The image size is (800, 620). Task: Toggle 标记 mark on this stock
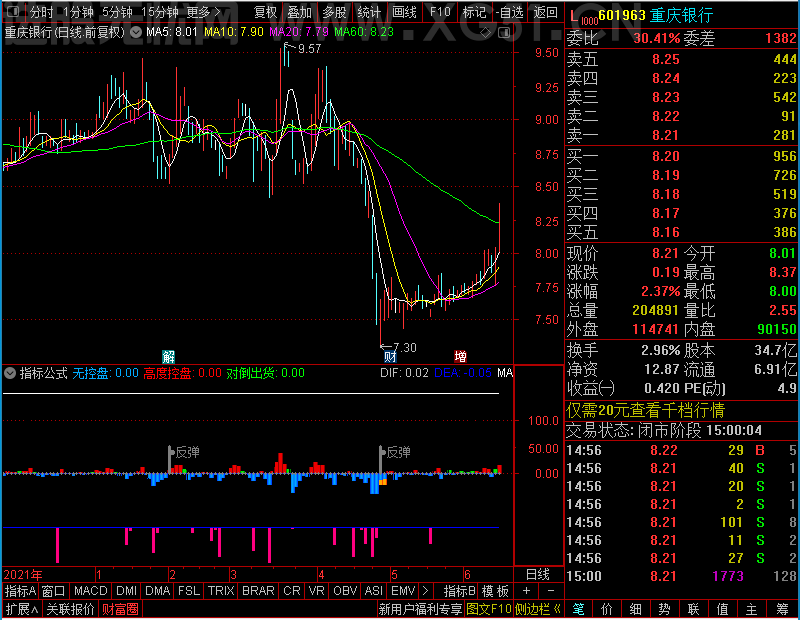[x=474, y=11]
